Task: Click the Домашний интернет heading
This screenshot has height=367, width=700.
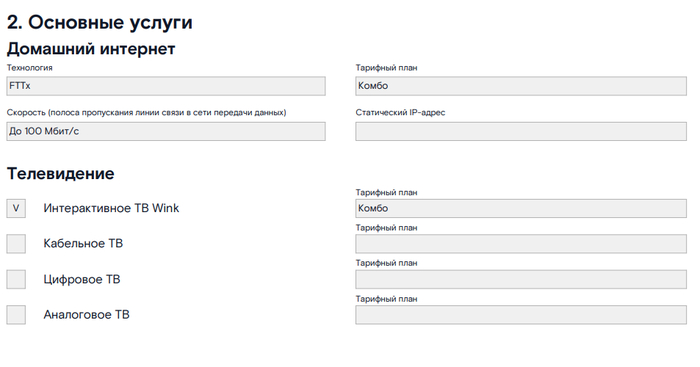Action: (91, 49)
